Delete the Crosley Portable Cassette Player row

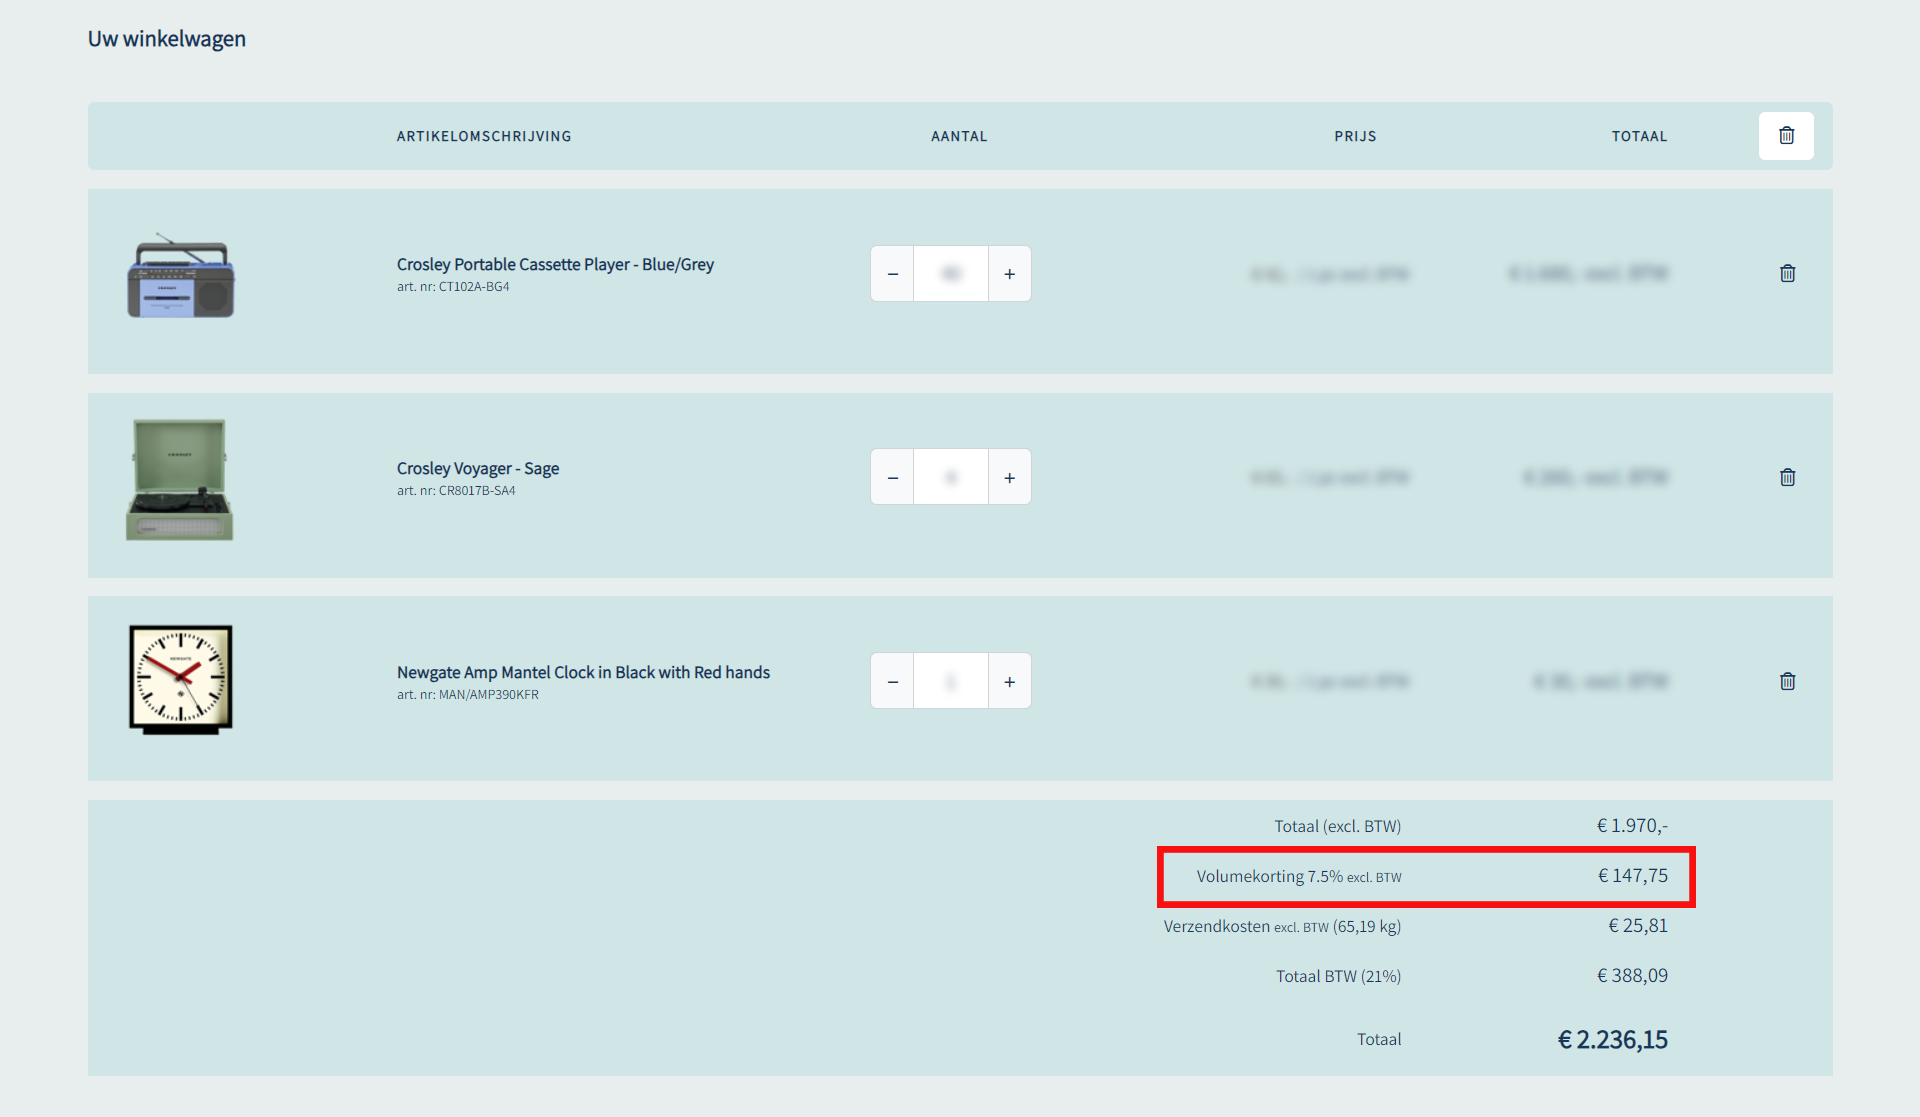point(1787,273)
